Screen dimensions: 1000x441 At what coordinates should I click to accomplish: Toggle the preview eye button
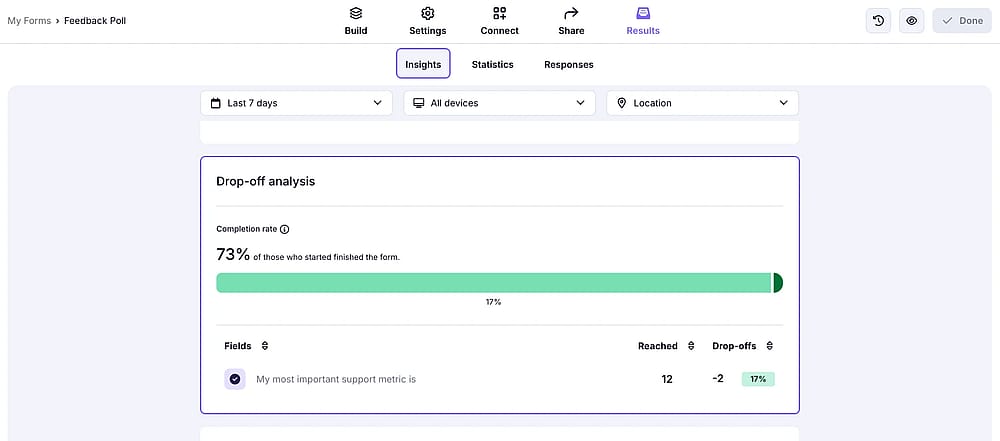(x=912, y=20)
